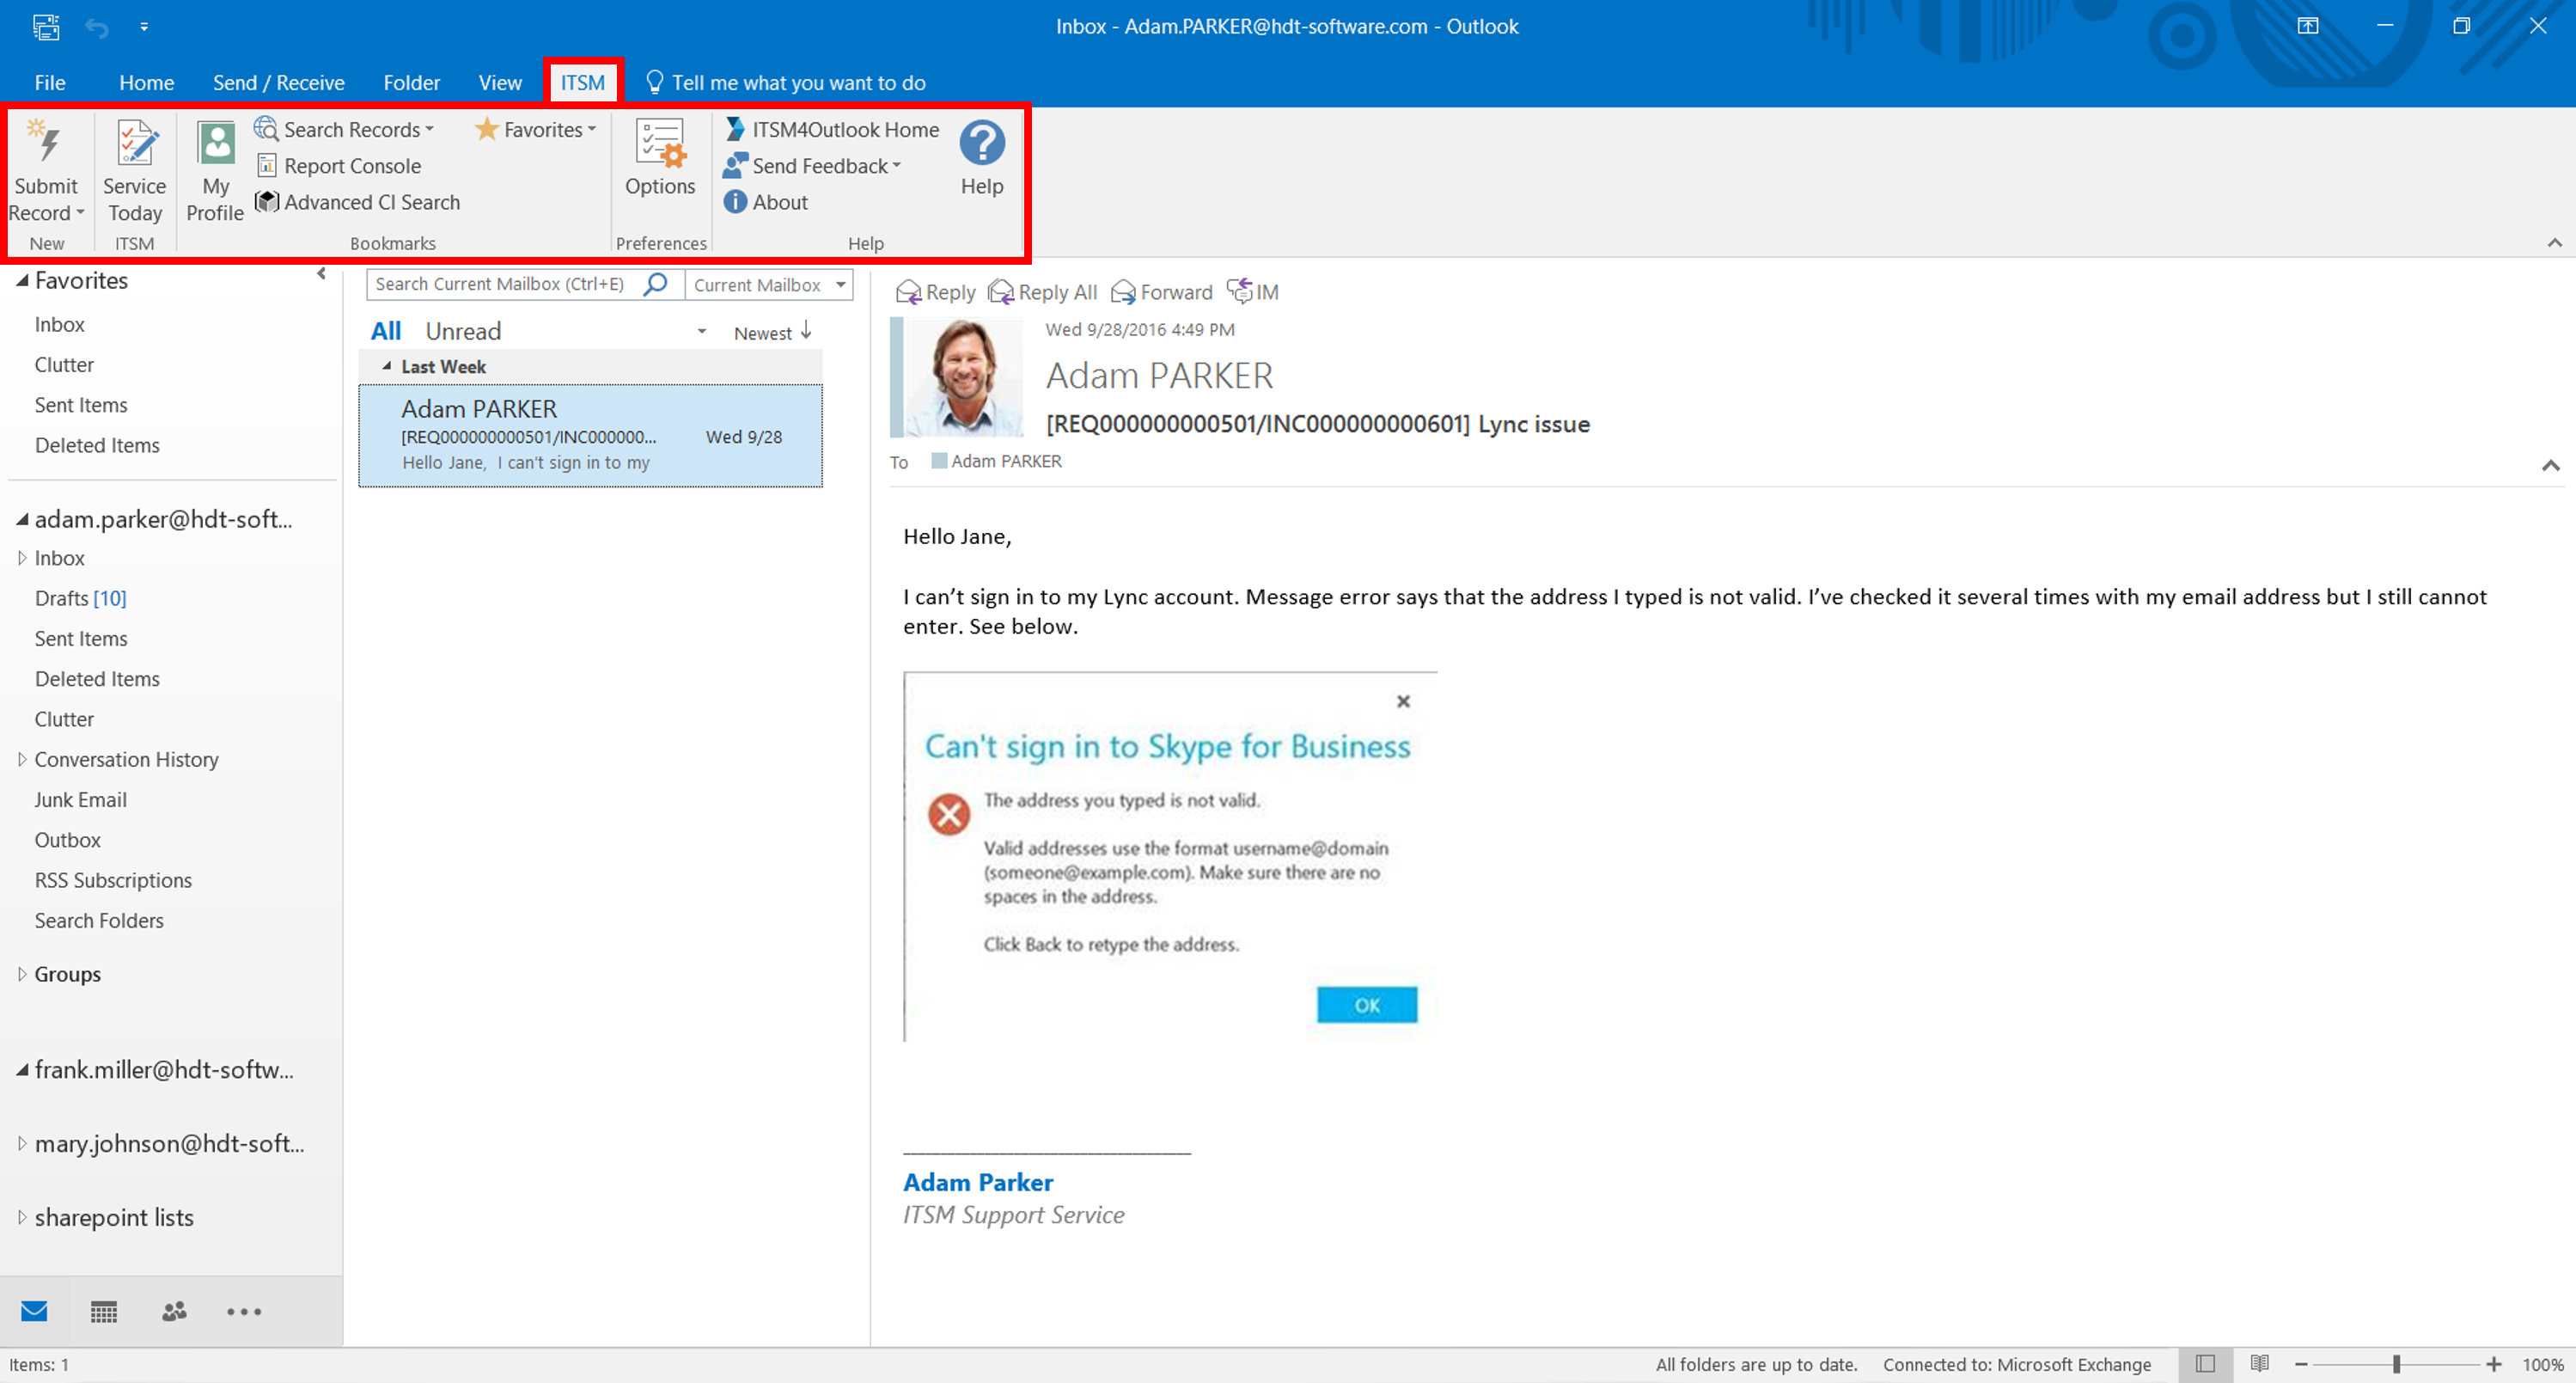Screen dimensions: 2576x1383
Task: Open Drafts folder with 10 items
Action: [x=80, y=598]
